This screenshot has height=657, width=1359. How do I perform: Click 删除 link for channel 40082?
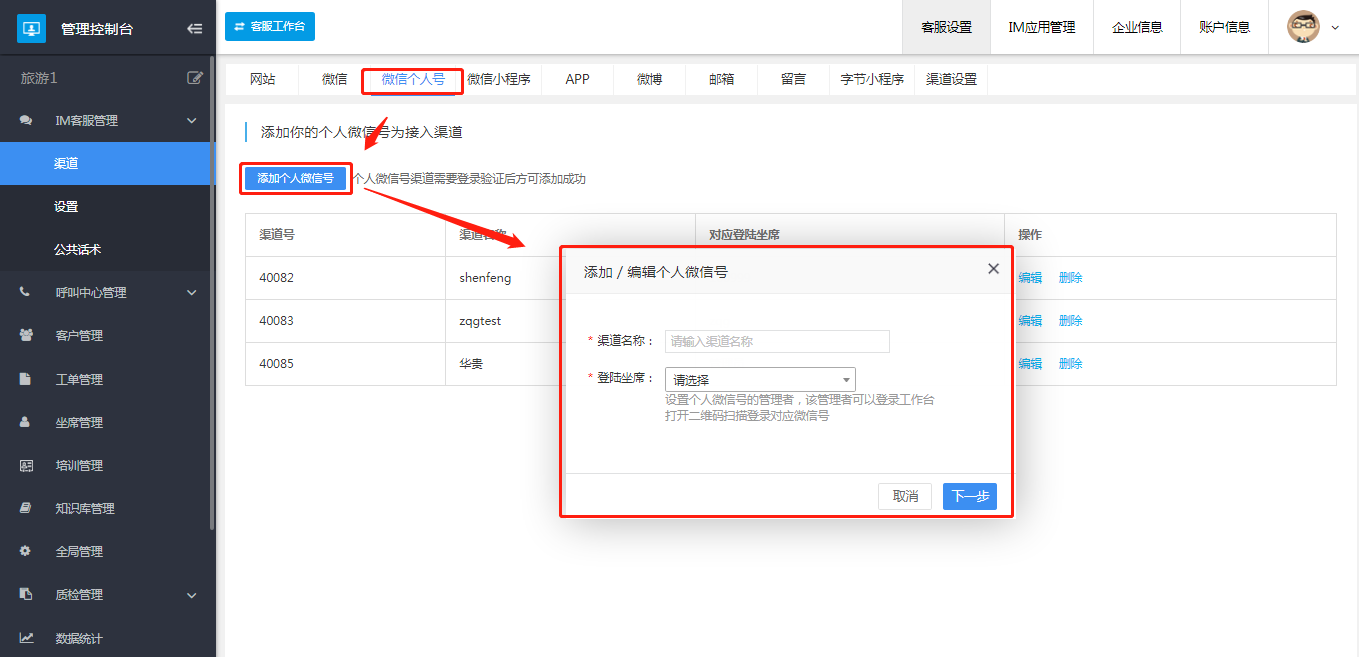pos(1070,278)
